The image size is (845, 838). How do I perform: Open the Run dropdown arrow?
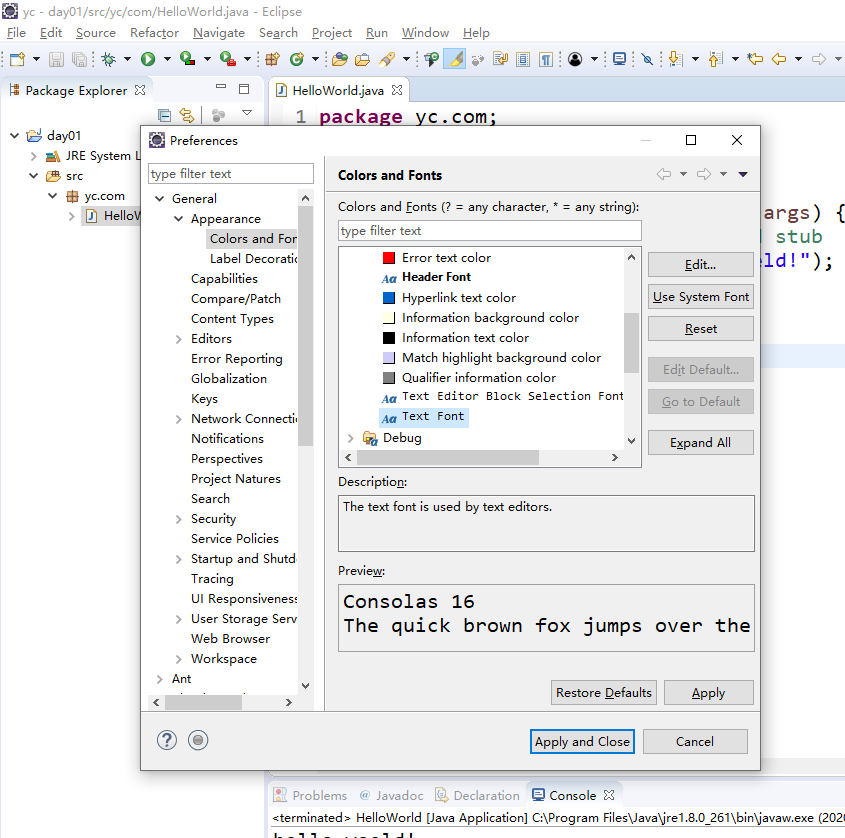[x=167, y=59]
